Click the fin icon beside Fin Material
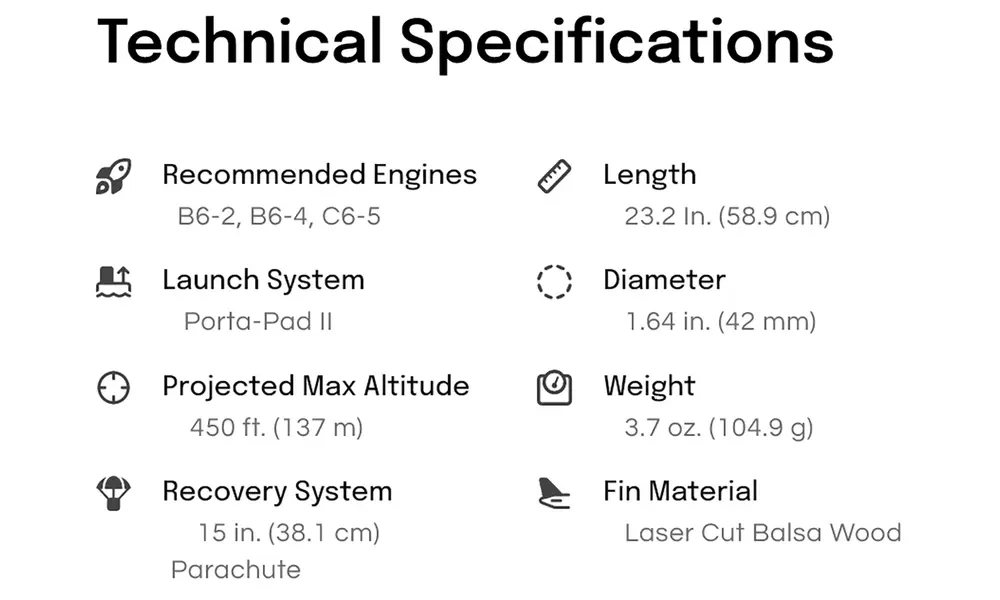1000x600 pixels. 554,493
